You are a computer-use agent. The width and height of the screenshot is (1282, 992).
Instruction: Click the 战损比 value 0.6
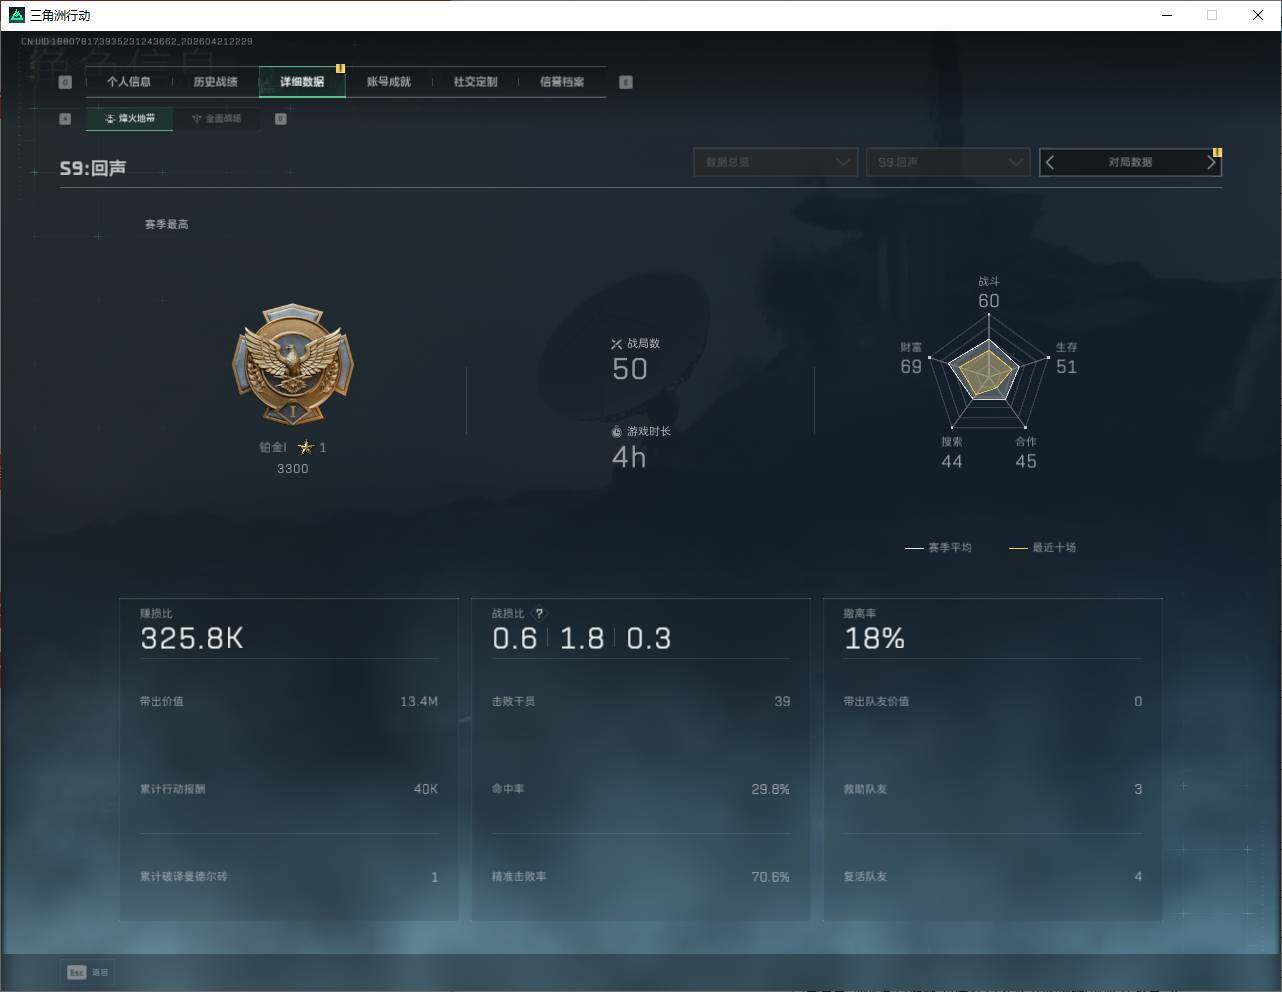pyautogui.click(x=515, y=639)
